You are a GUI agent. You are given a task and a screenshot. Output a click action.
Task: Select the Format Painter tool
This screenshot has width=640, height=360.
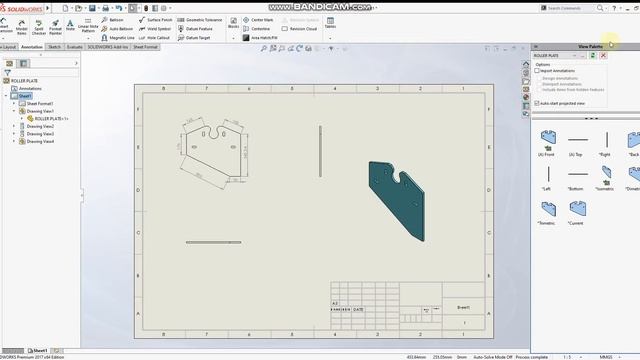pos(56,27)
